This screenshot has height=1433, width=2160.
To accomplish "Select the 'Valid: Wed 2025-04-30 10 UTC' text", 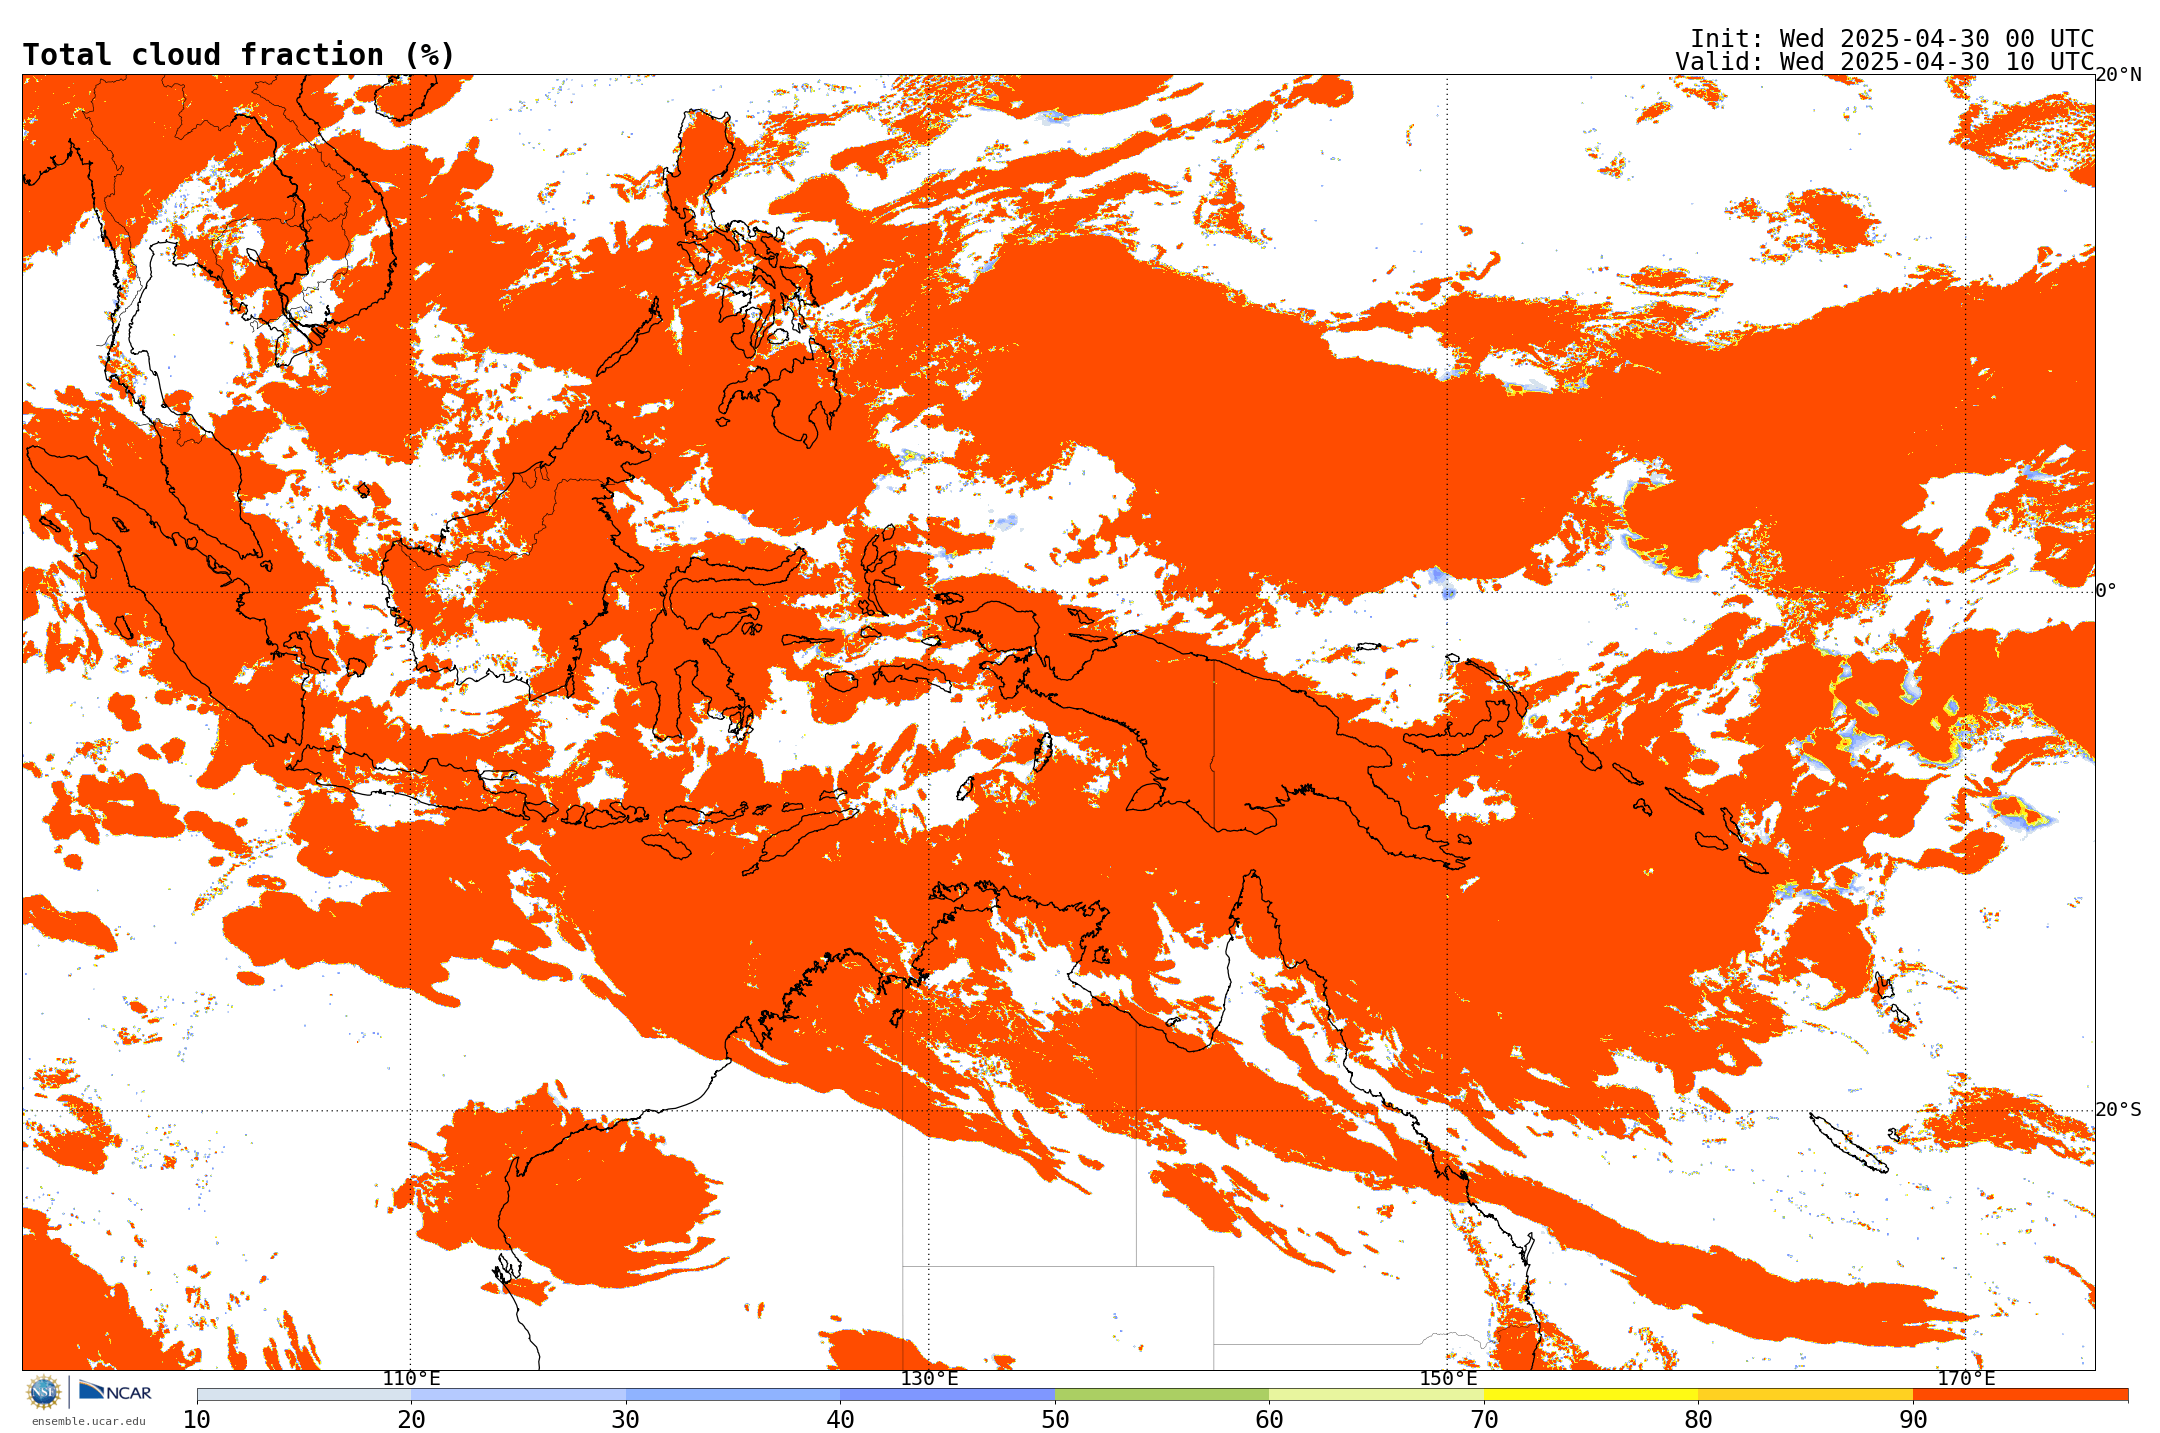I will pos(1885,61).
